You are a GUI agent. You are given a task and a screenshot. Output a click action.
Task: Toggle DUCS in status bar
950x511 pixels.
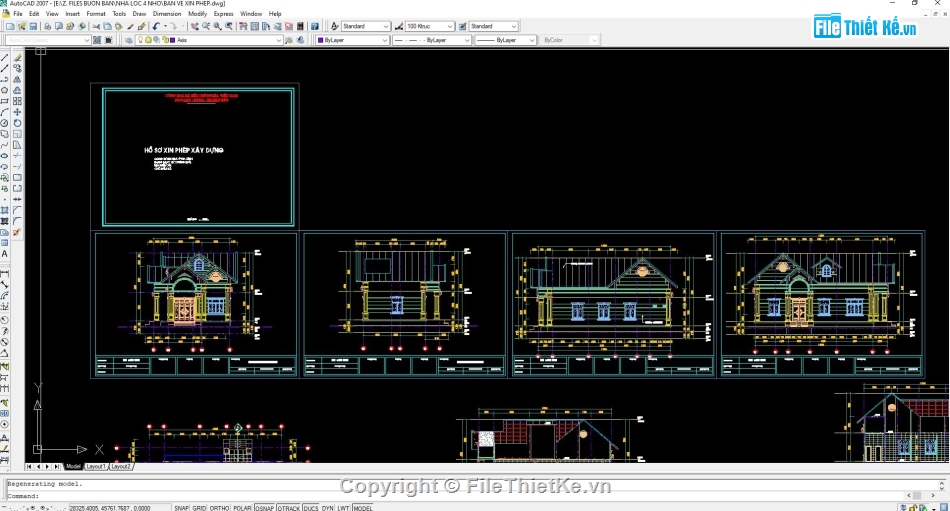(311, 507)
